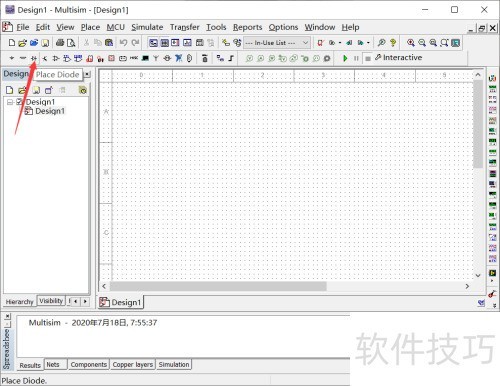Open the forward annotate dropdown arrow
The width and height of the screenshot is (500, 386).
pos(368,43)
